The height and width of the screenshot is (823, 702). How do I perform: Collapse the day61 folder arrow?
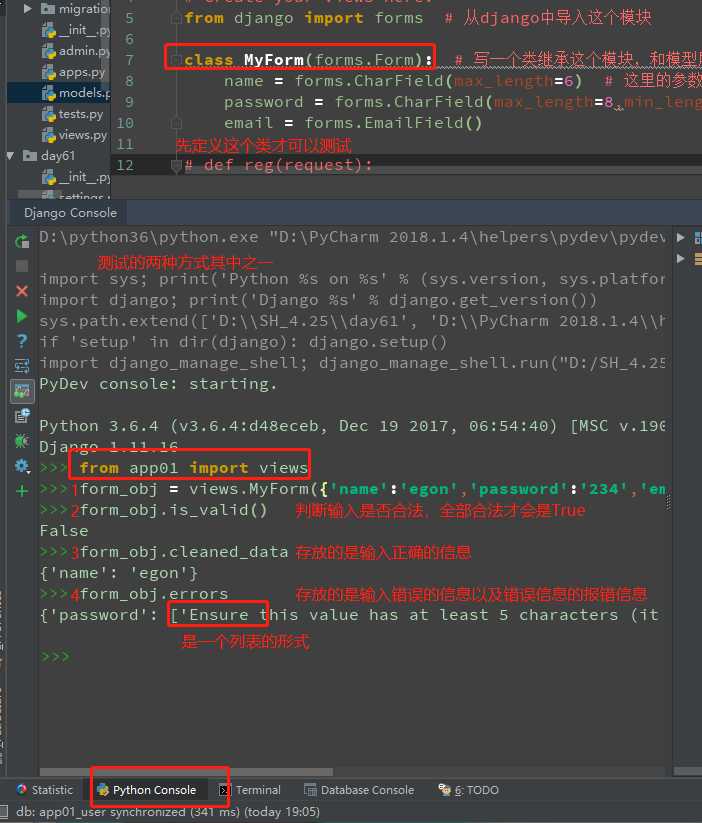(x=10, y=156)
